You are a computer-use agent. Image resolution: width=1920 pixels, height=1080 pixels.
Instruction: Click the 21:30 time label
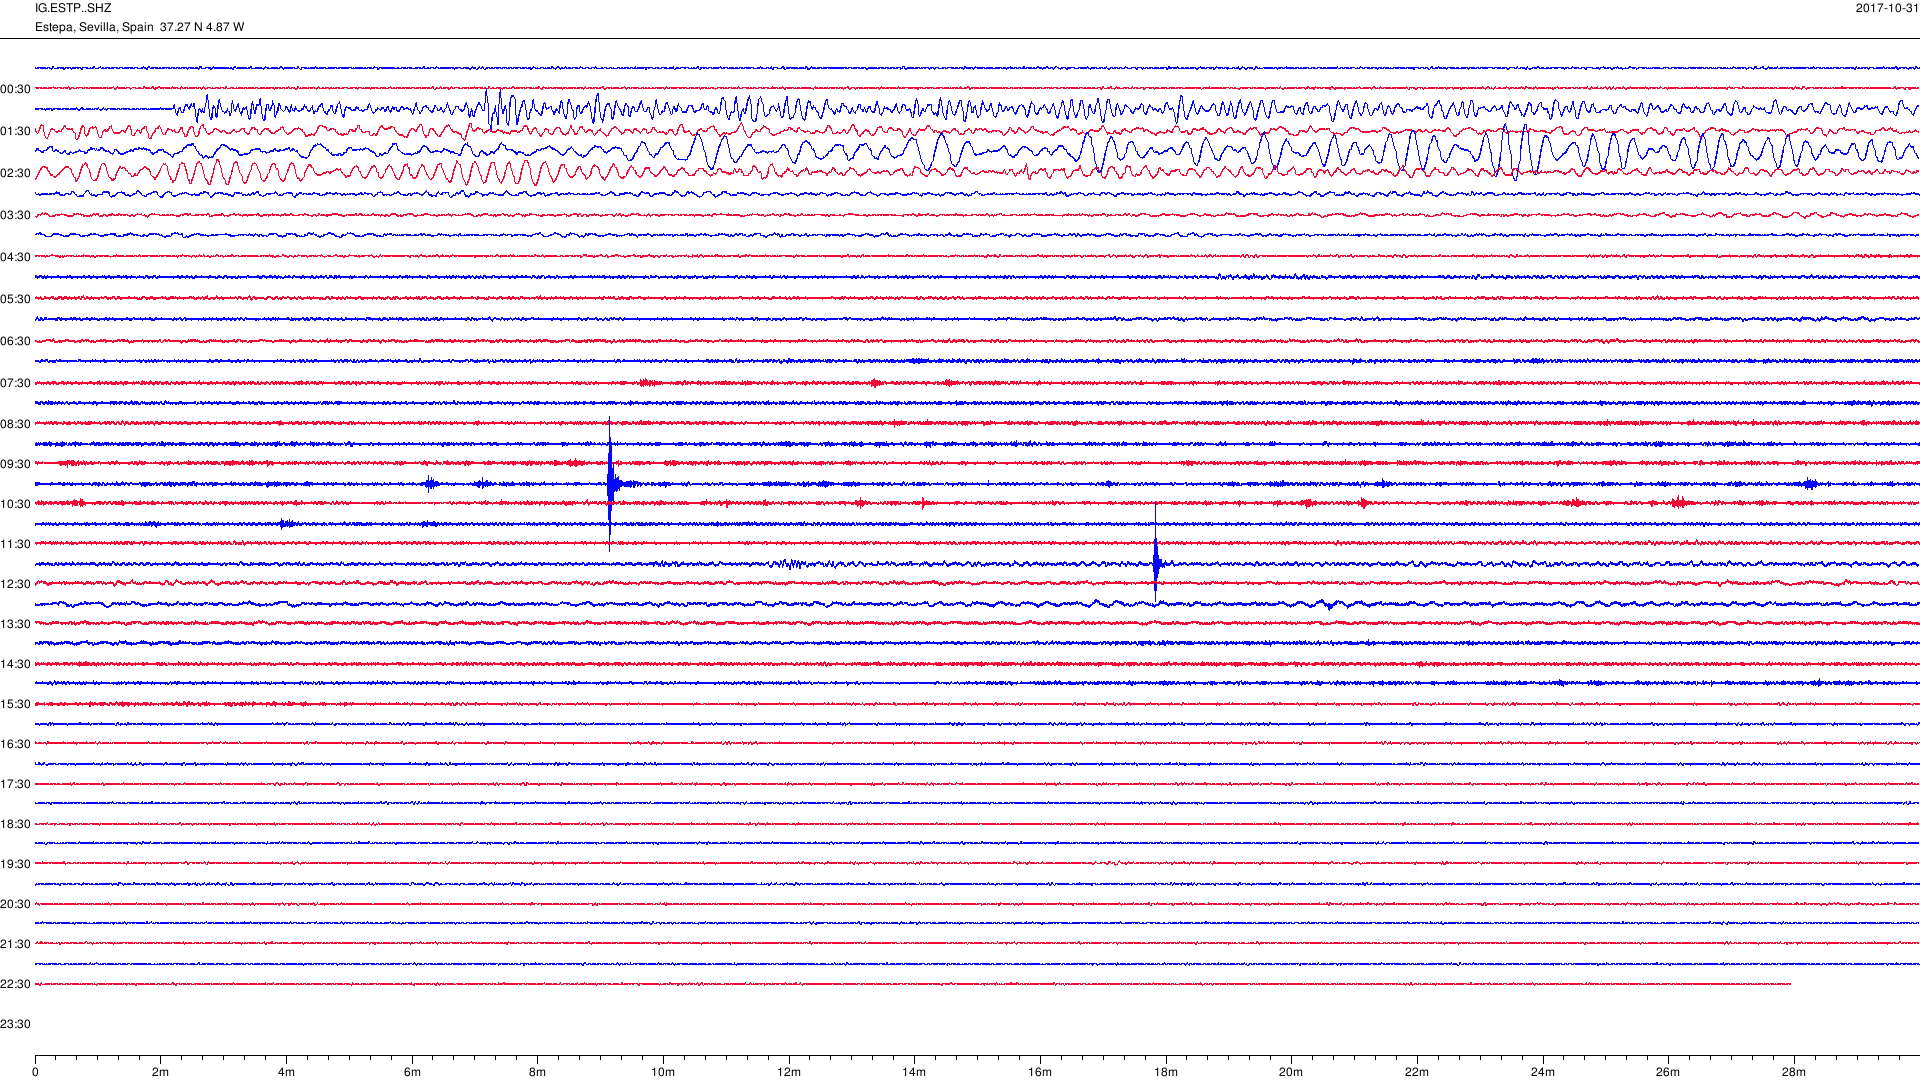click(15, 944)
